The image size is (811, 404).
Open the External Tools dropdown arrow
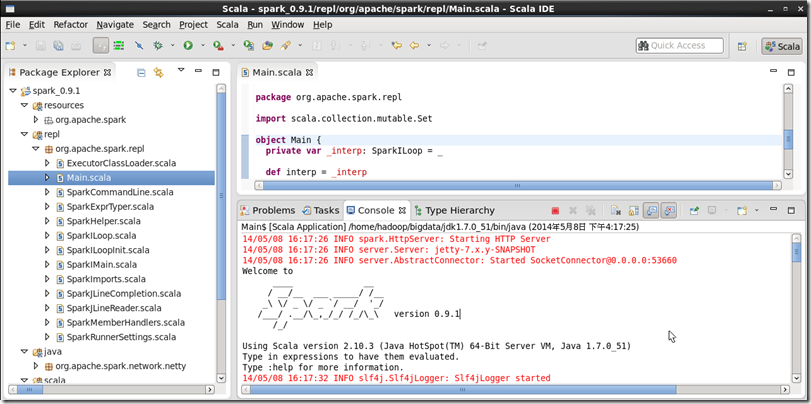233,46
